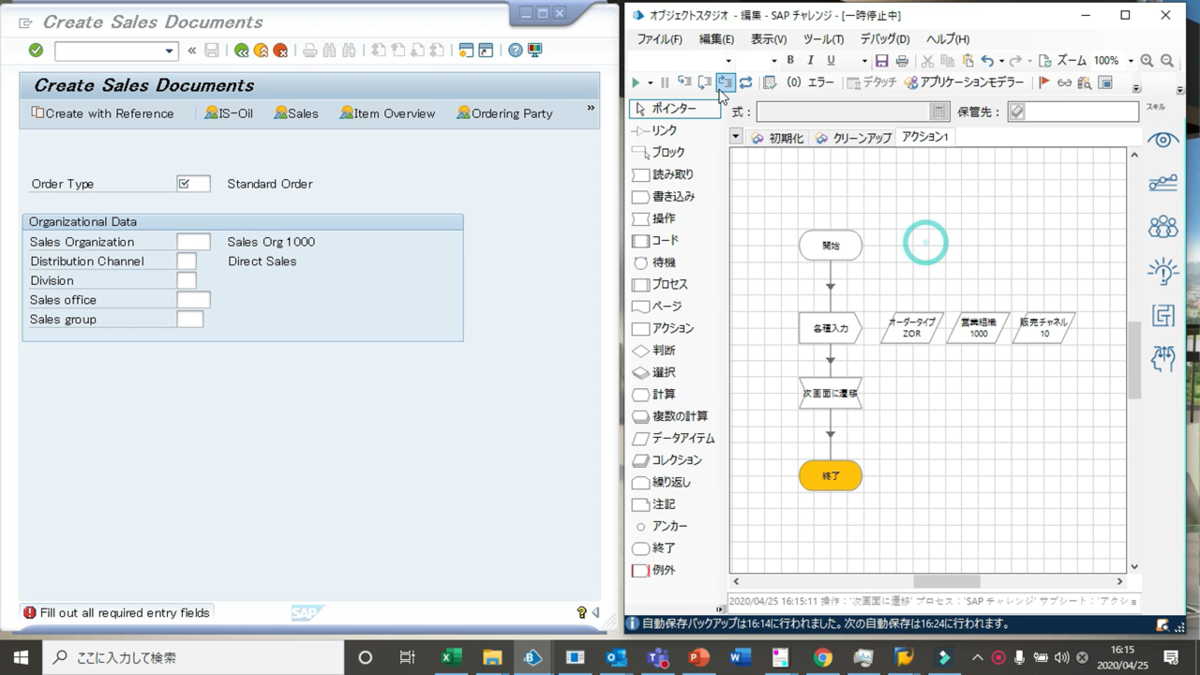Click the Item Overview button in SAP
The image size is (1200, 675).
387,113
